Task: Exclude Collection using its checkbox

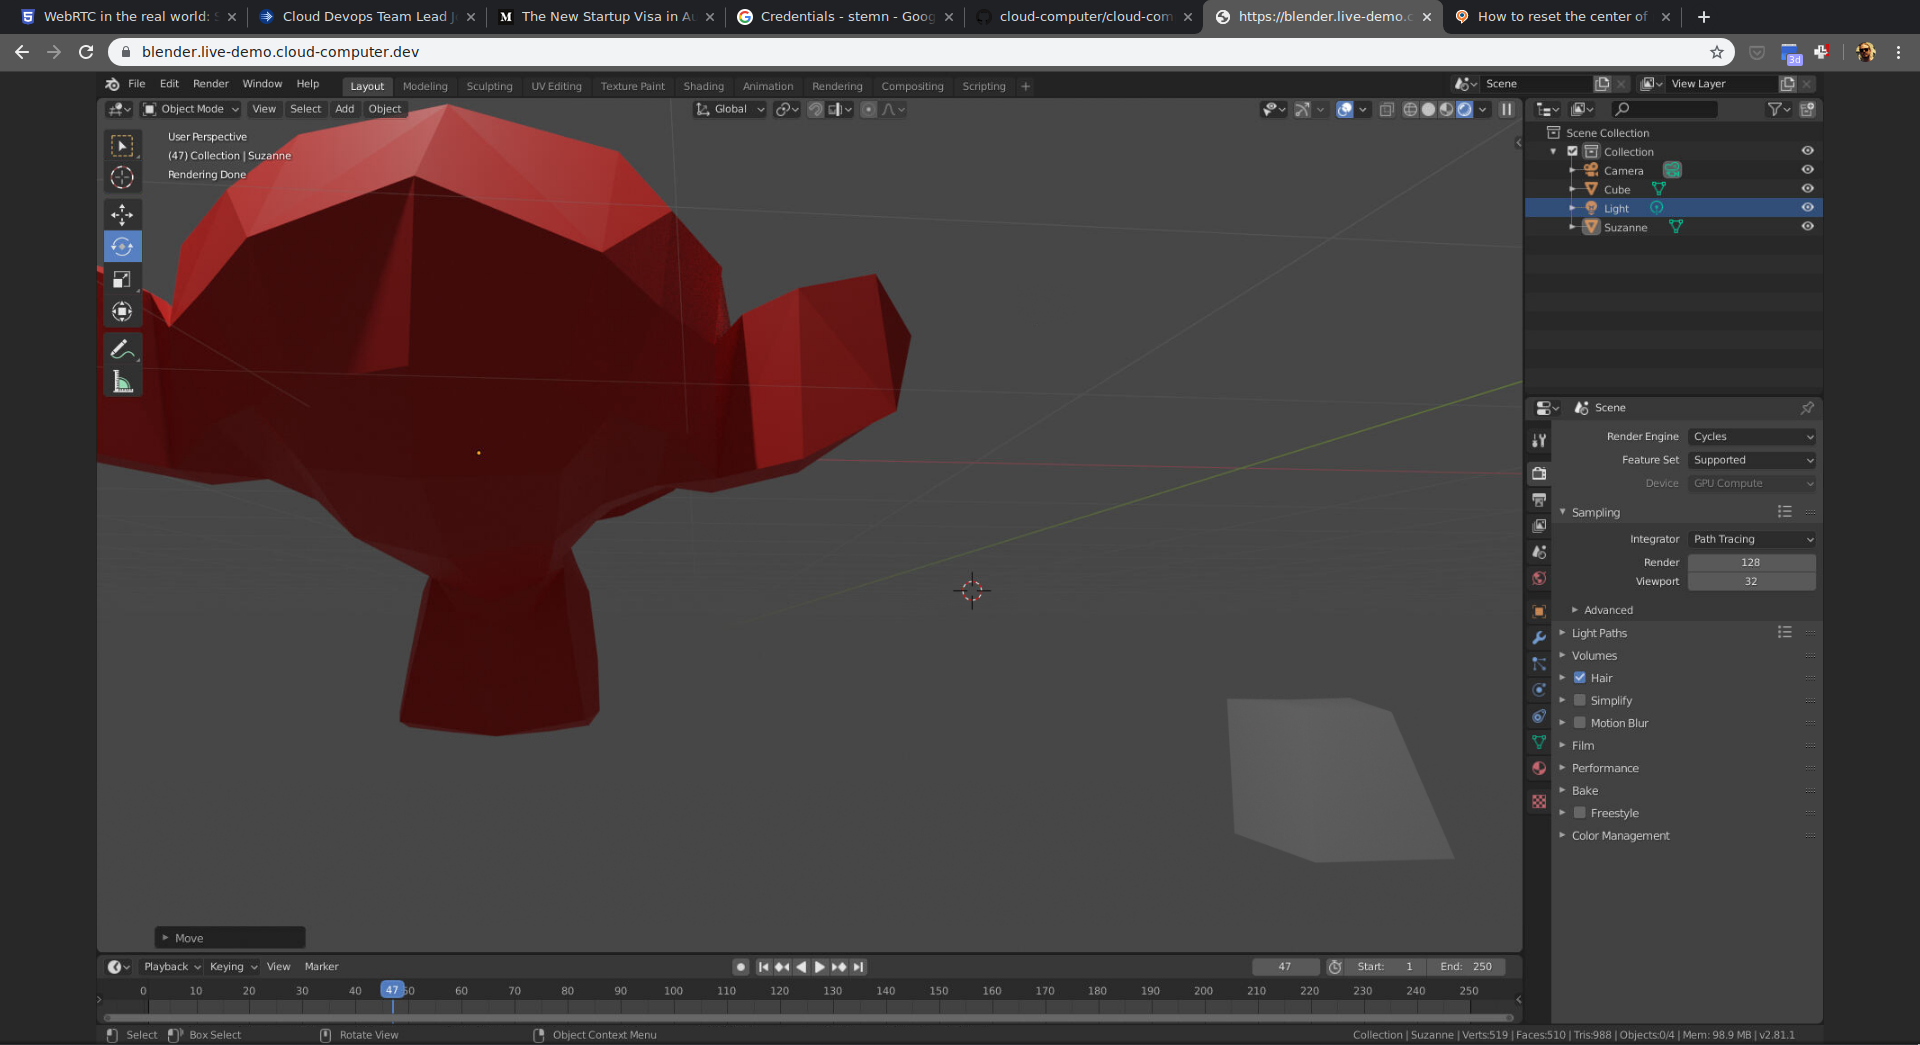Action: [1572, 152]
